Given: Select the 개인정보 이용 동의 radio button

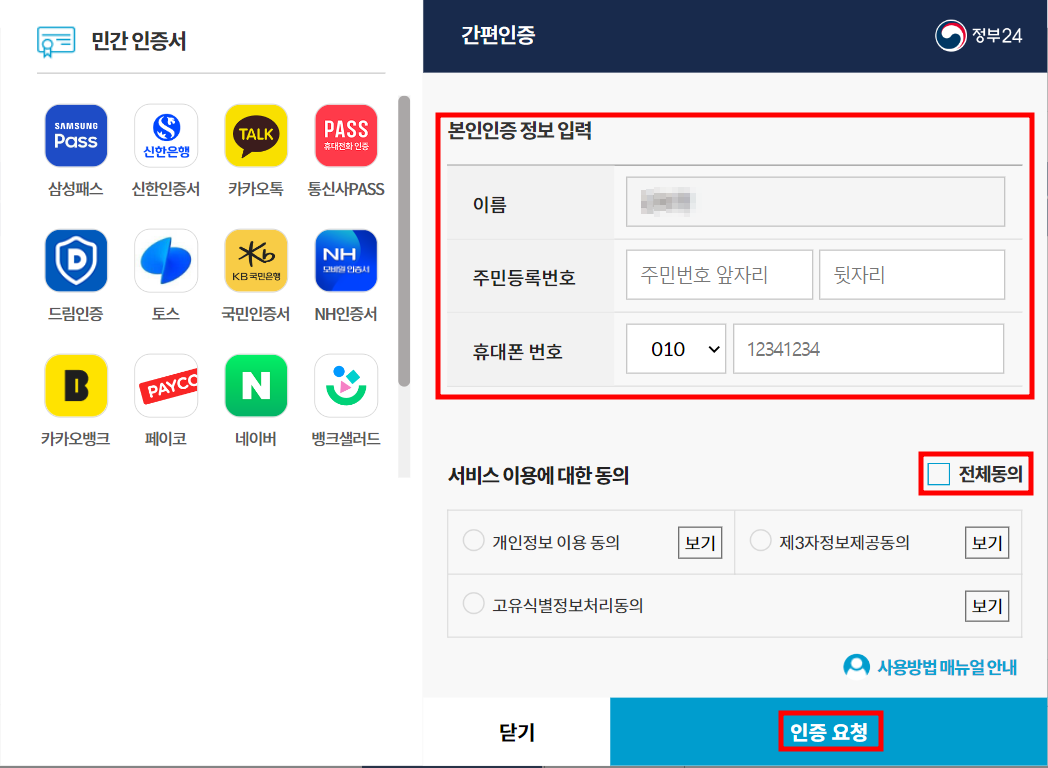Looking at the screenshot, I should tap(473, 542).
